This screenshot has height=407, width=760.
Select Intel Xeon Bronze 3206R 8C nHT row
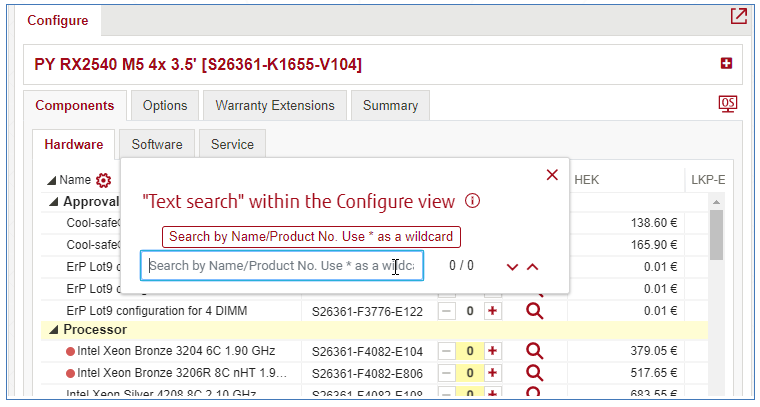pyautogui.click(x=182, y=373)
